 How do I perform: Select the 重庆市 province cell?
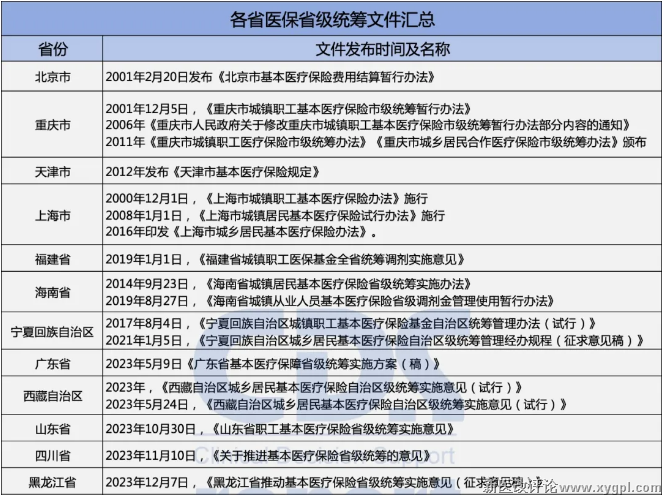pyautogui.click(x=52, y=125)
